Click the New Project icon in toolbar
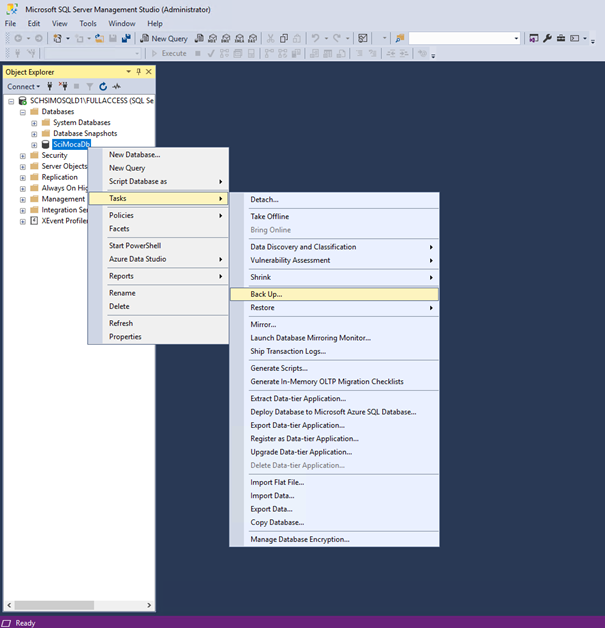 point(58,38)
